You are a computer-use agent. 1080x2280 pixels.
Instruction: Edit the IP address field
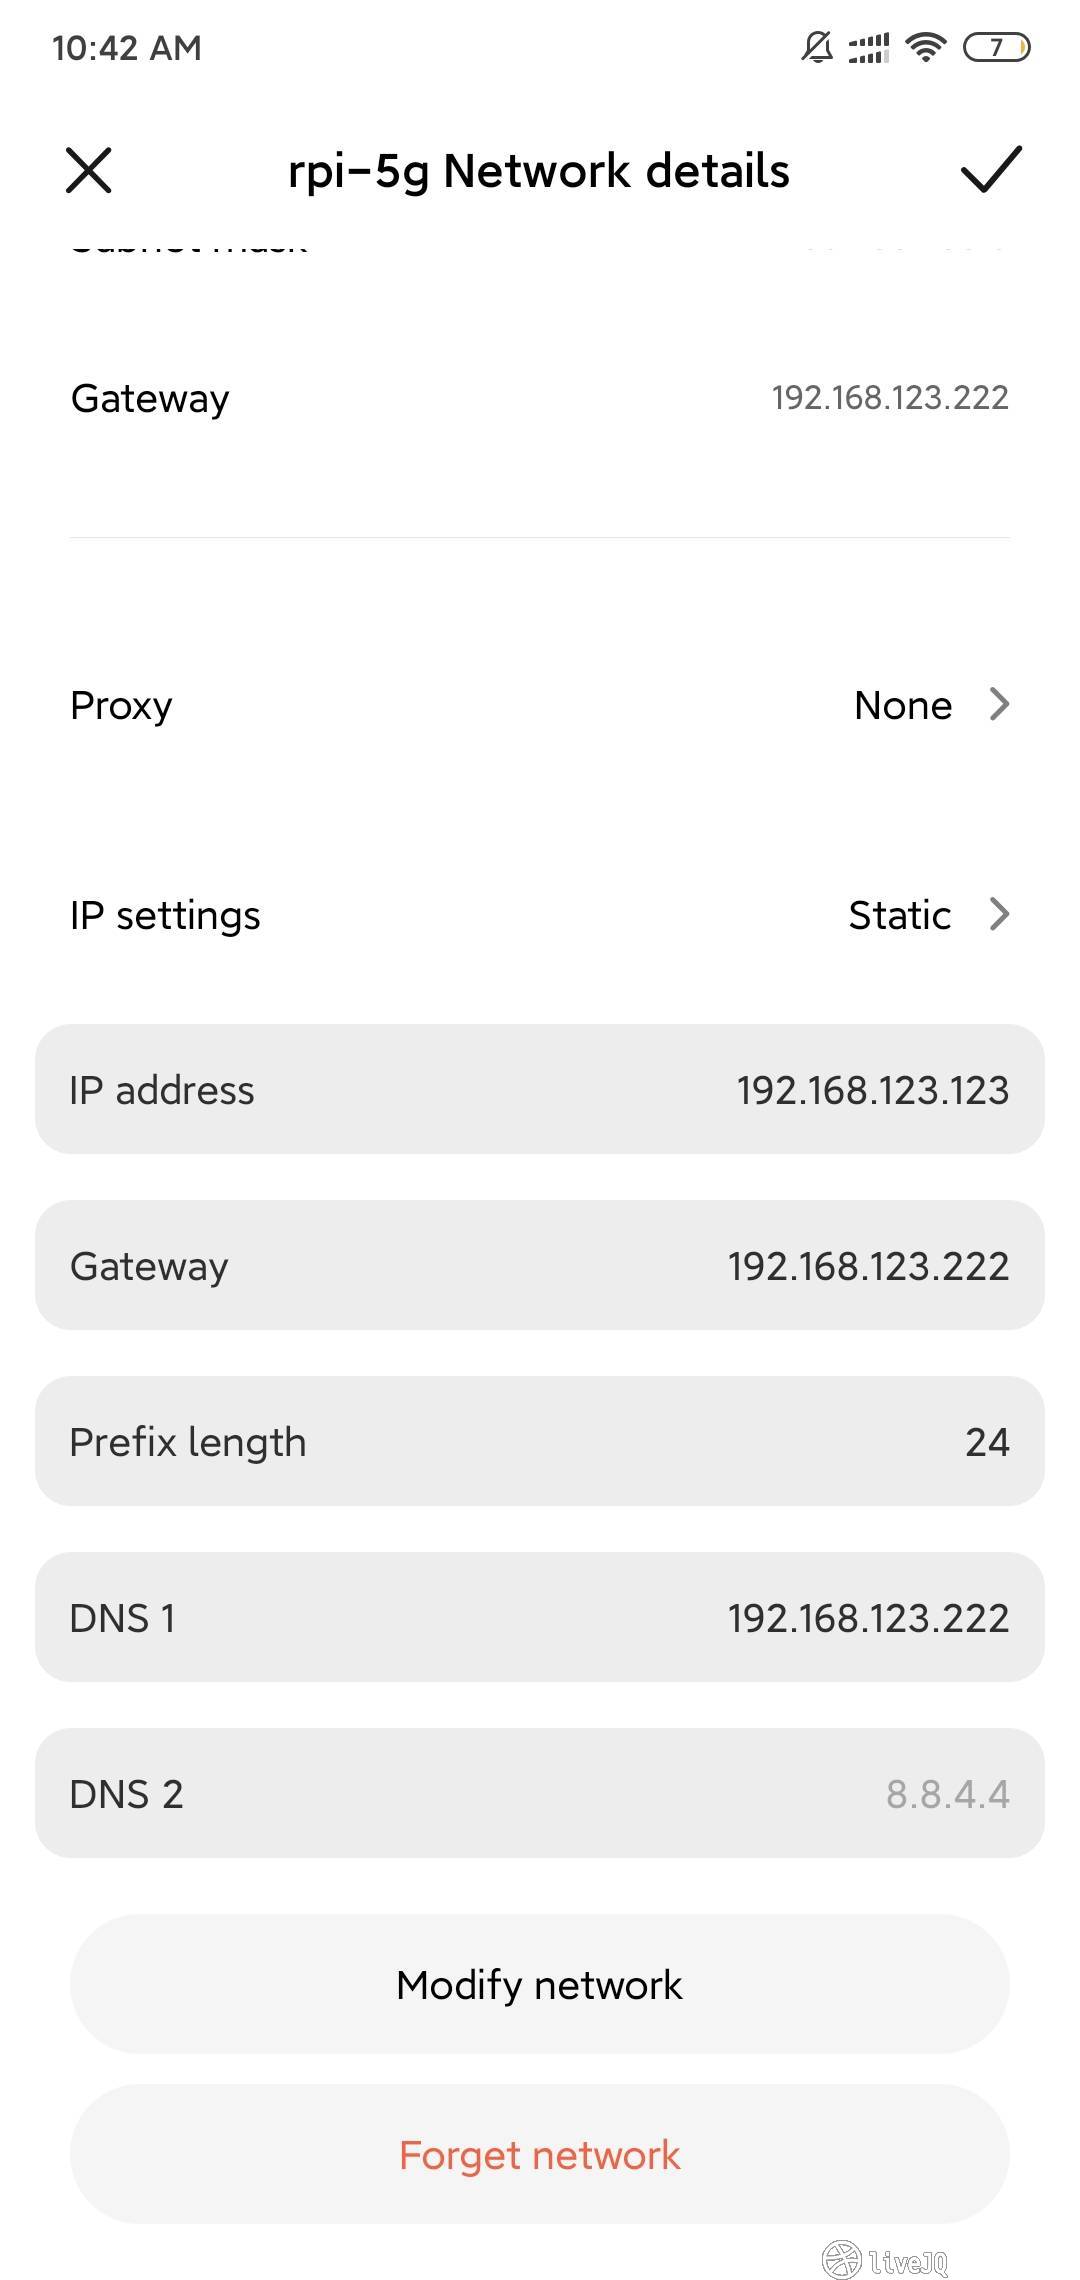[540, 1090]
